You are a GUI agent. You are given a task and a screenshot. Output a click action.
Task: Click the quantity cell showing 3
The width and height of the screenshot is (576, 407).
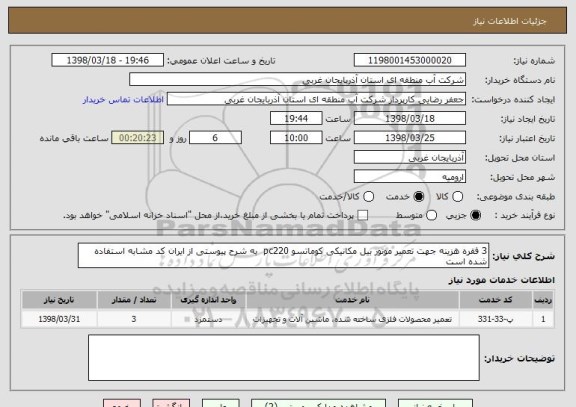[x=134, y=319]
